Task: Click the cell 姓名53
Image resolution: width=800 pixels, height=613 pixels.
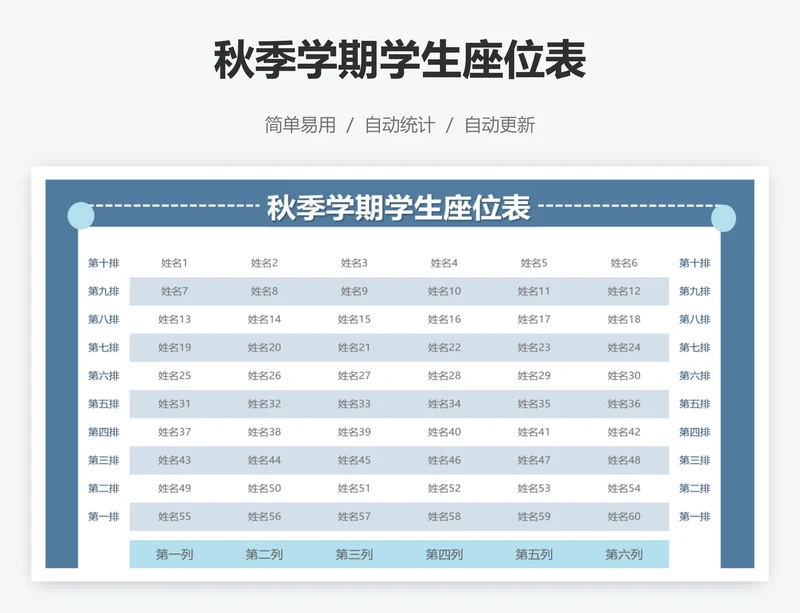Action: pos(534,488)
